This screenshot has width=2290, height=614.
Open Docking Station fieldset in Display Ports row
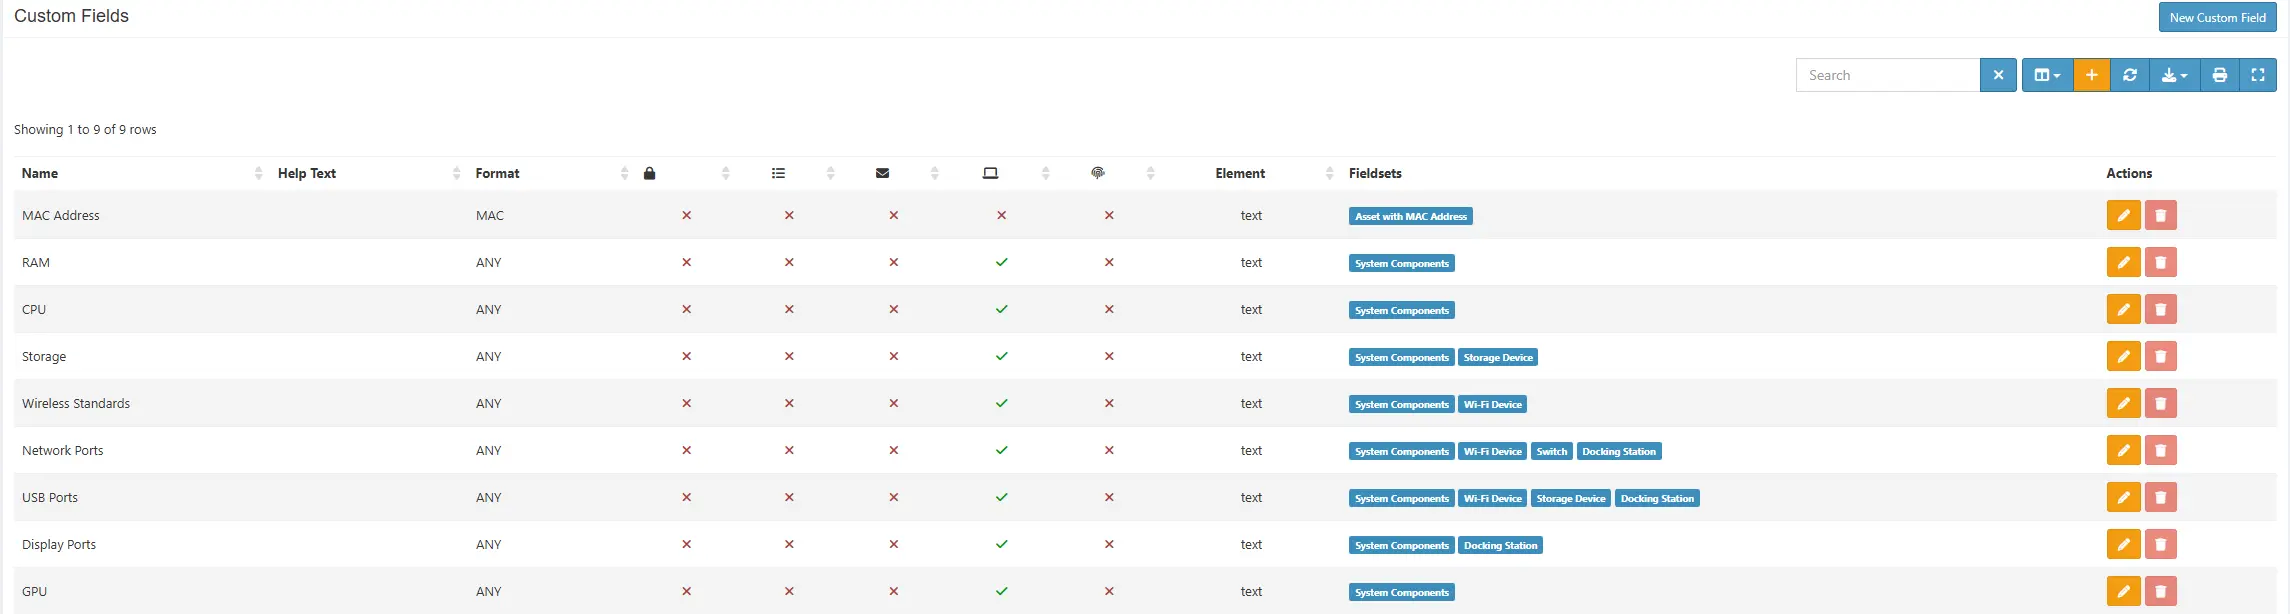(1500, 545)
